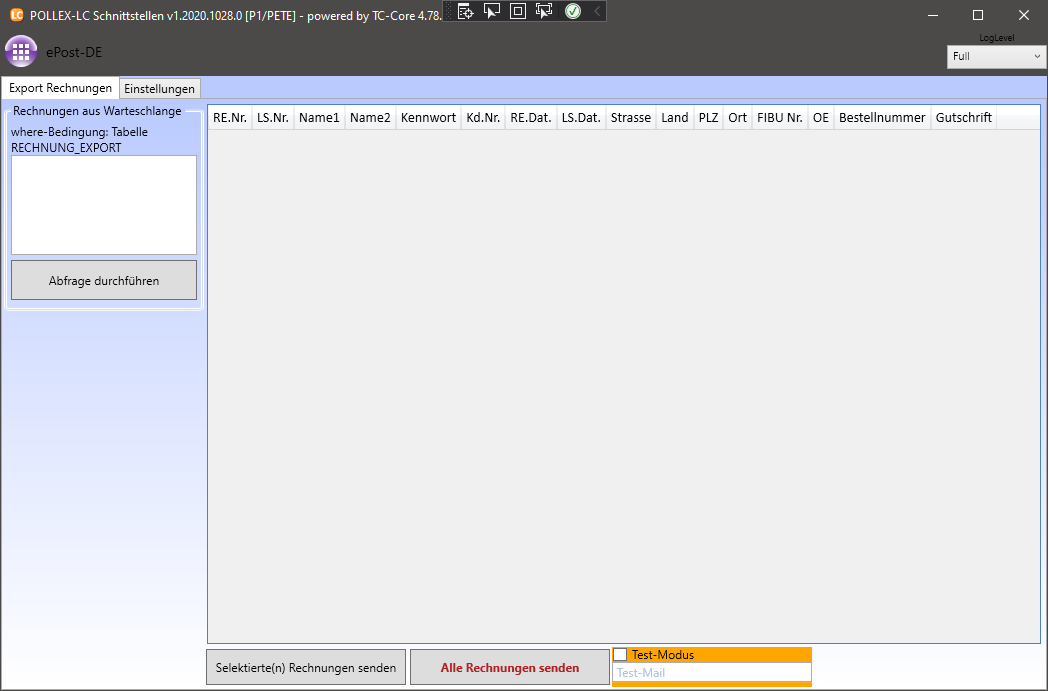
Task: Click the Track Focused Element icon
Action: pos(544,11)
